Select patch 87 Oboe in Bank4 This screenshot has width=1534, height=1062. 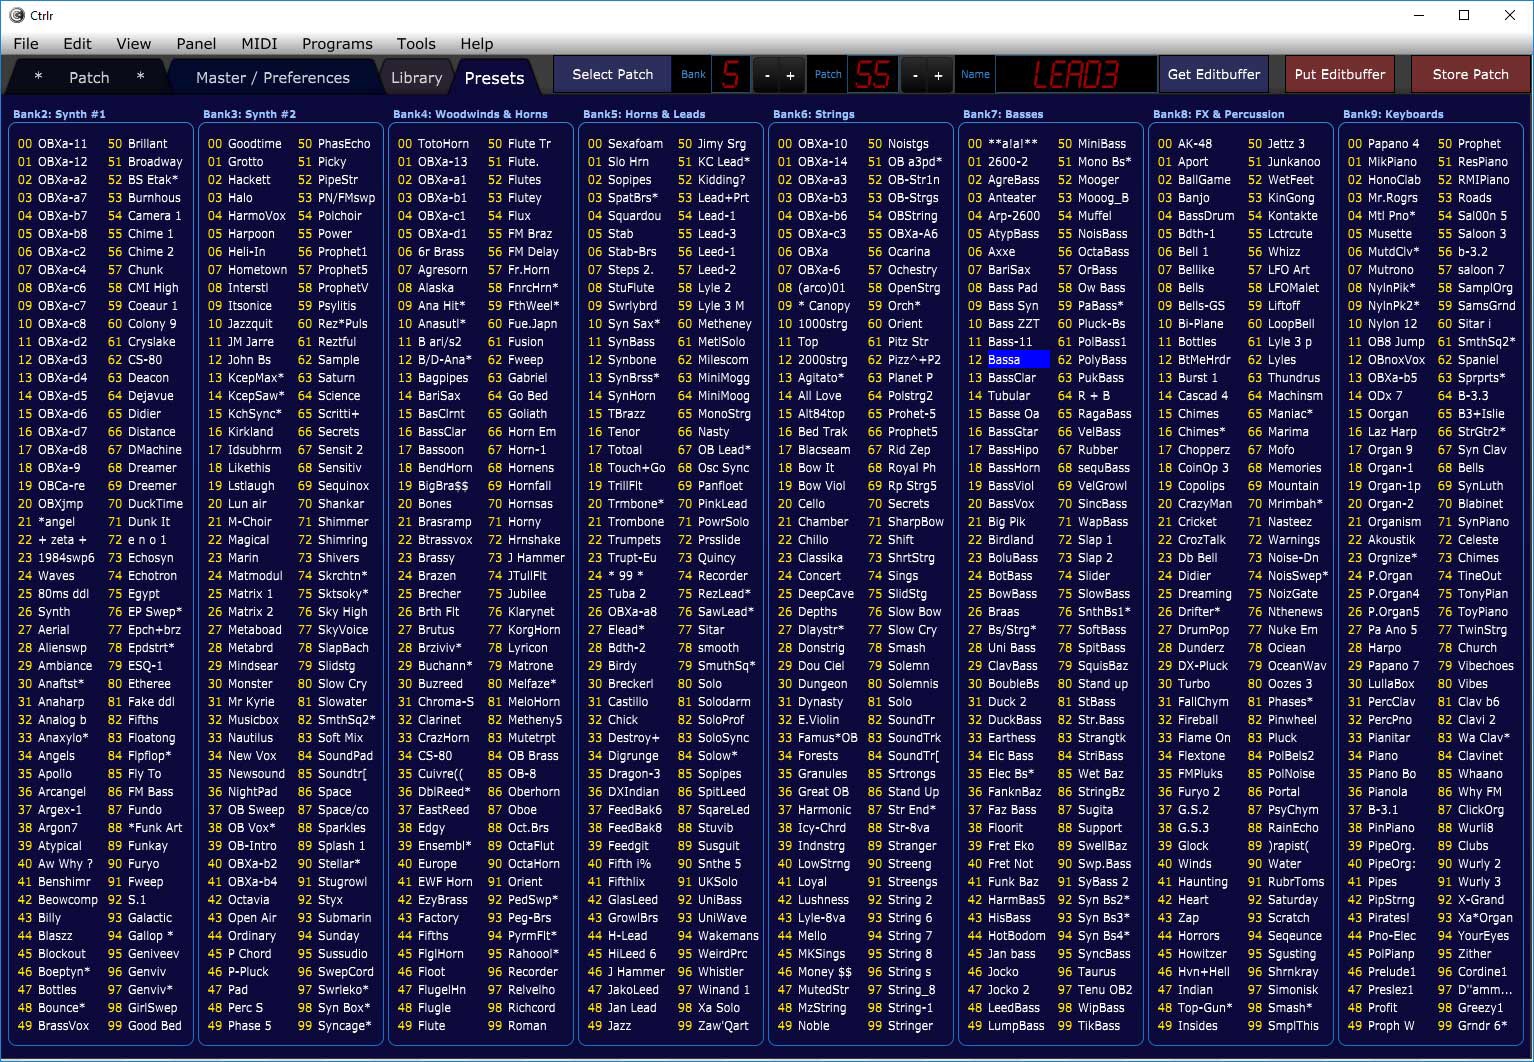[x=512, y=810]
